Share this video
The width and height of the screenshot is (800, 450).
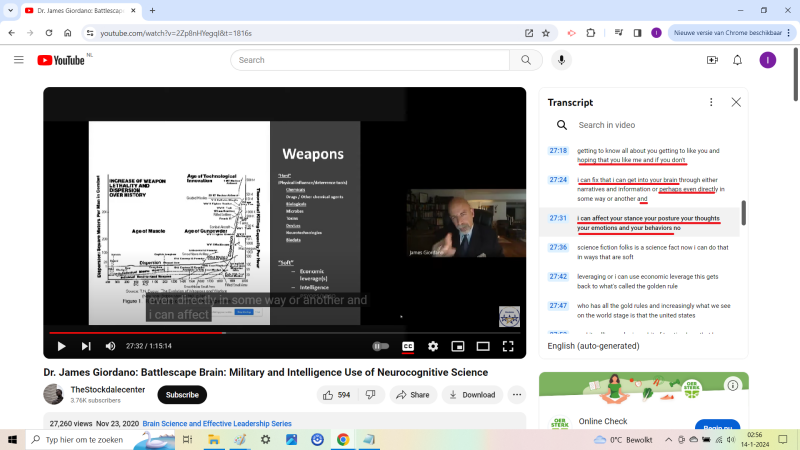point(412,395)
